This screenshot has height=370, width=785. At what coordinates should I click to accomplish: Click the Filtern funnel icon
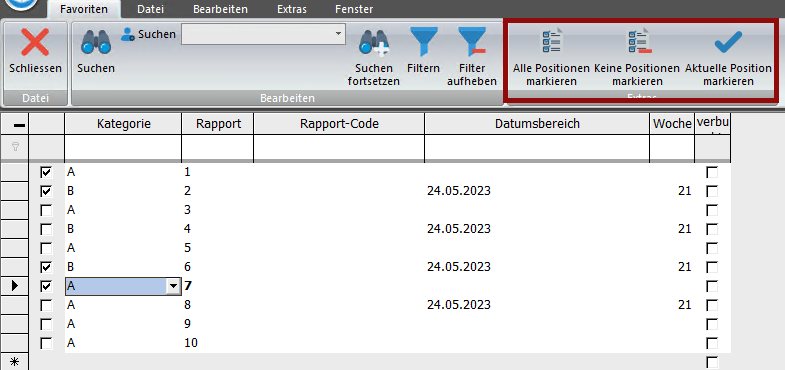[424, 41]
